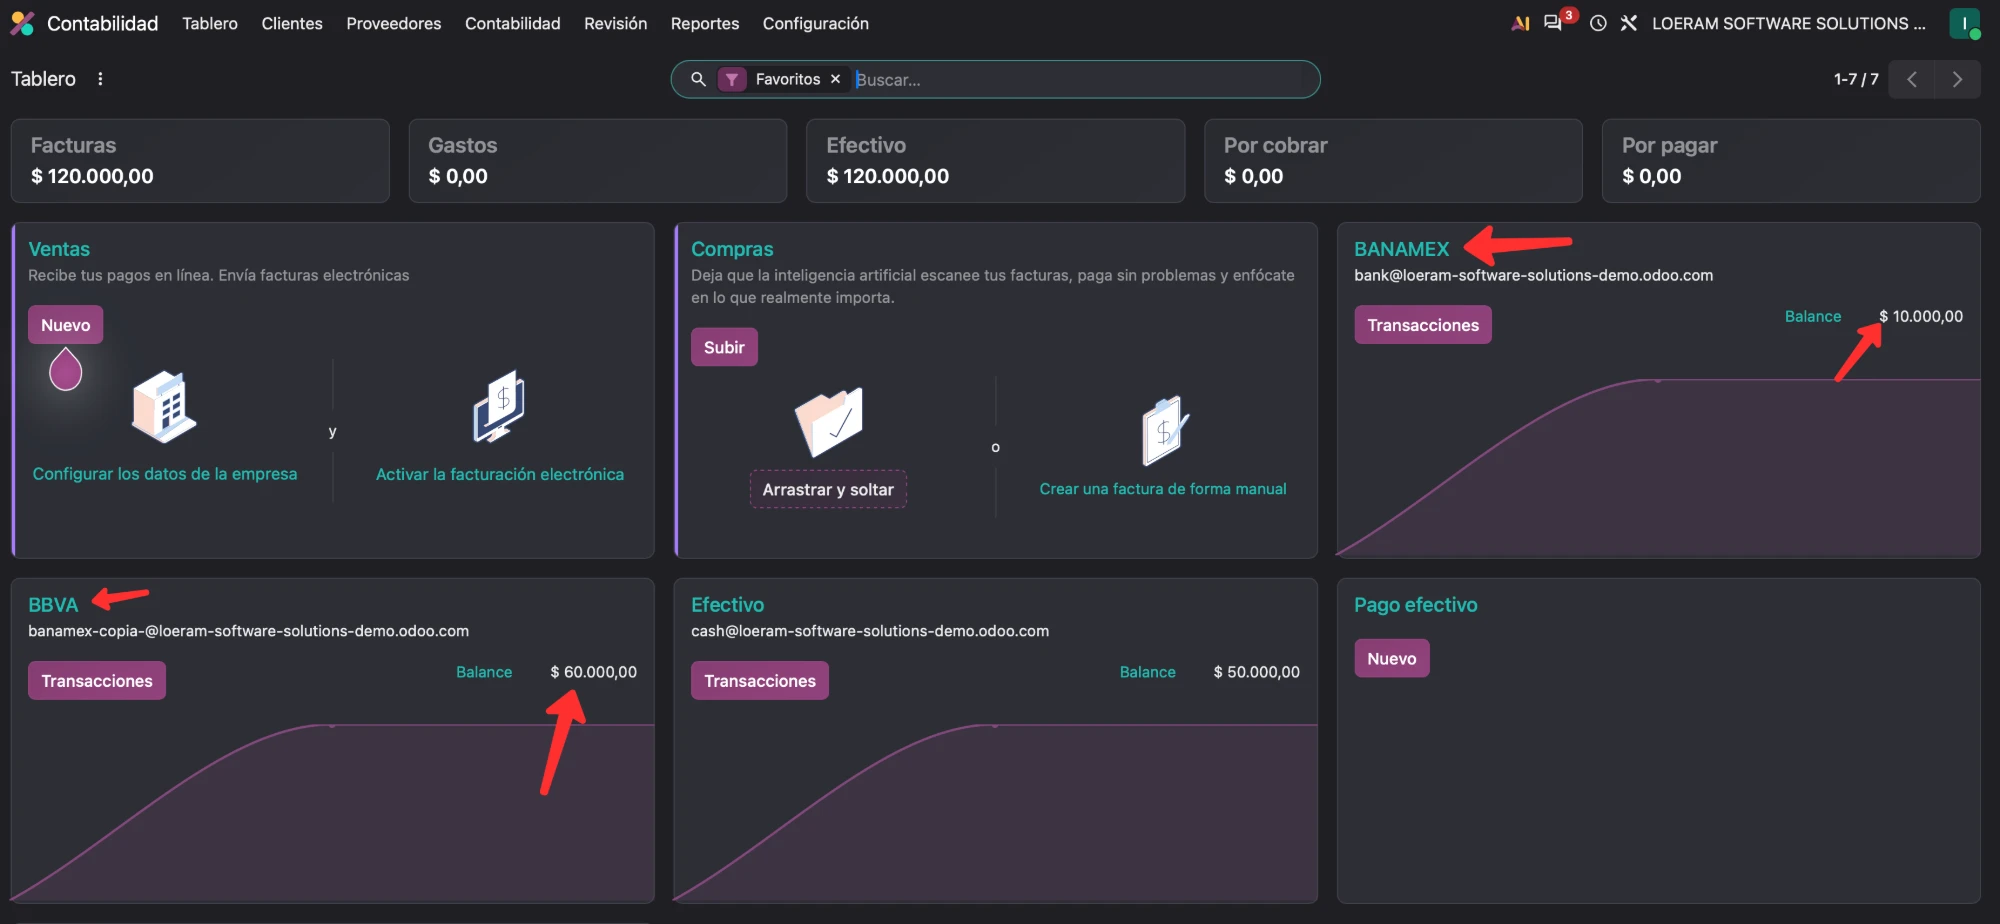Open the user avatar menu
The width and height of the screenshot is (2000, 924).
pos(1964,23)
